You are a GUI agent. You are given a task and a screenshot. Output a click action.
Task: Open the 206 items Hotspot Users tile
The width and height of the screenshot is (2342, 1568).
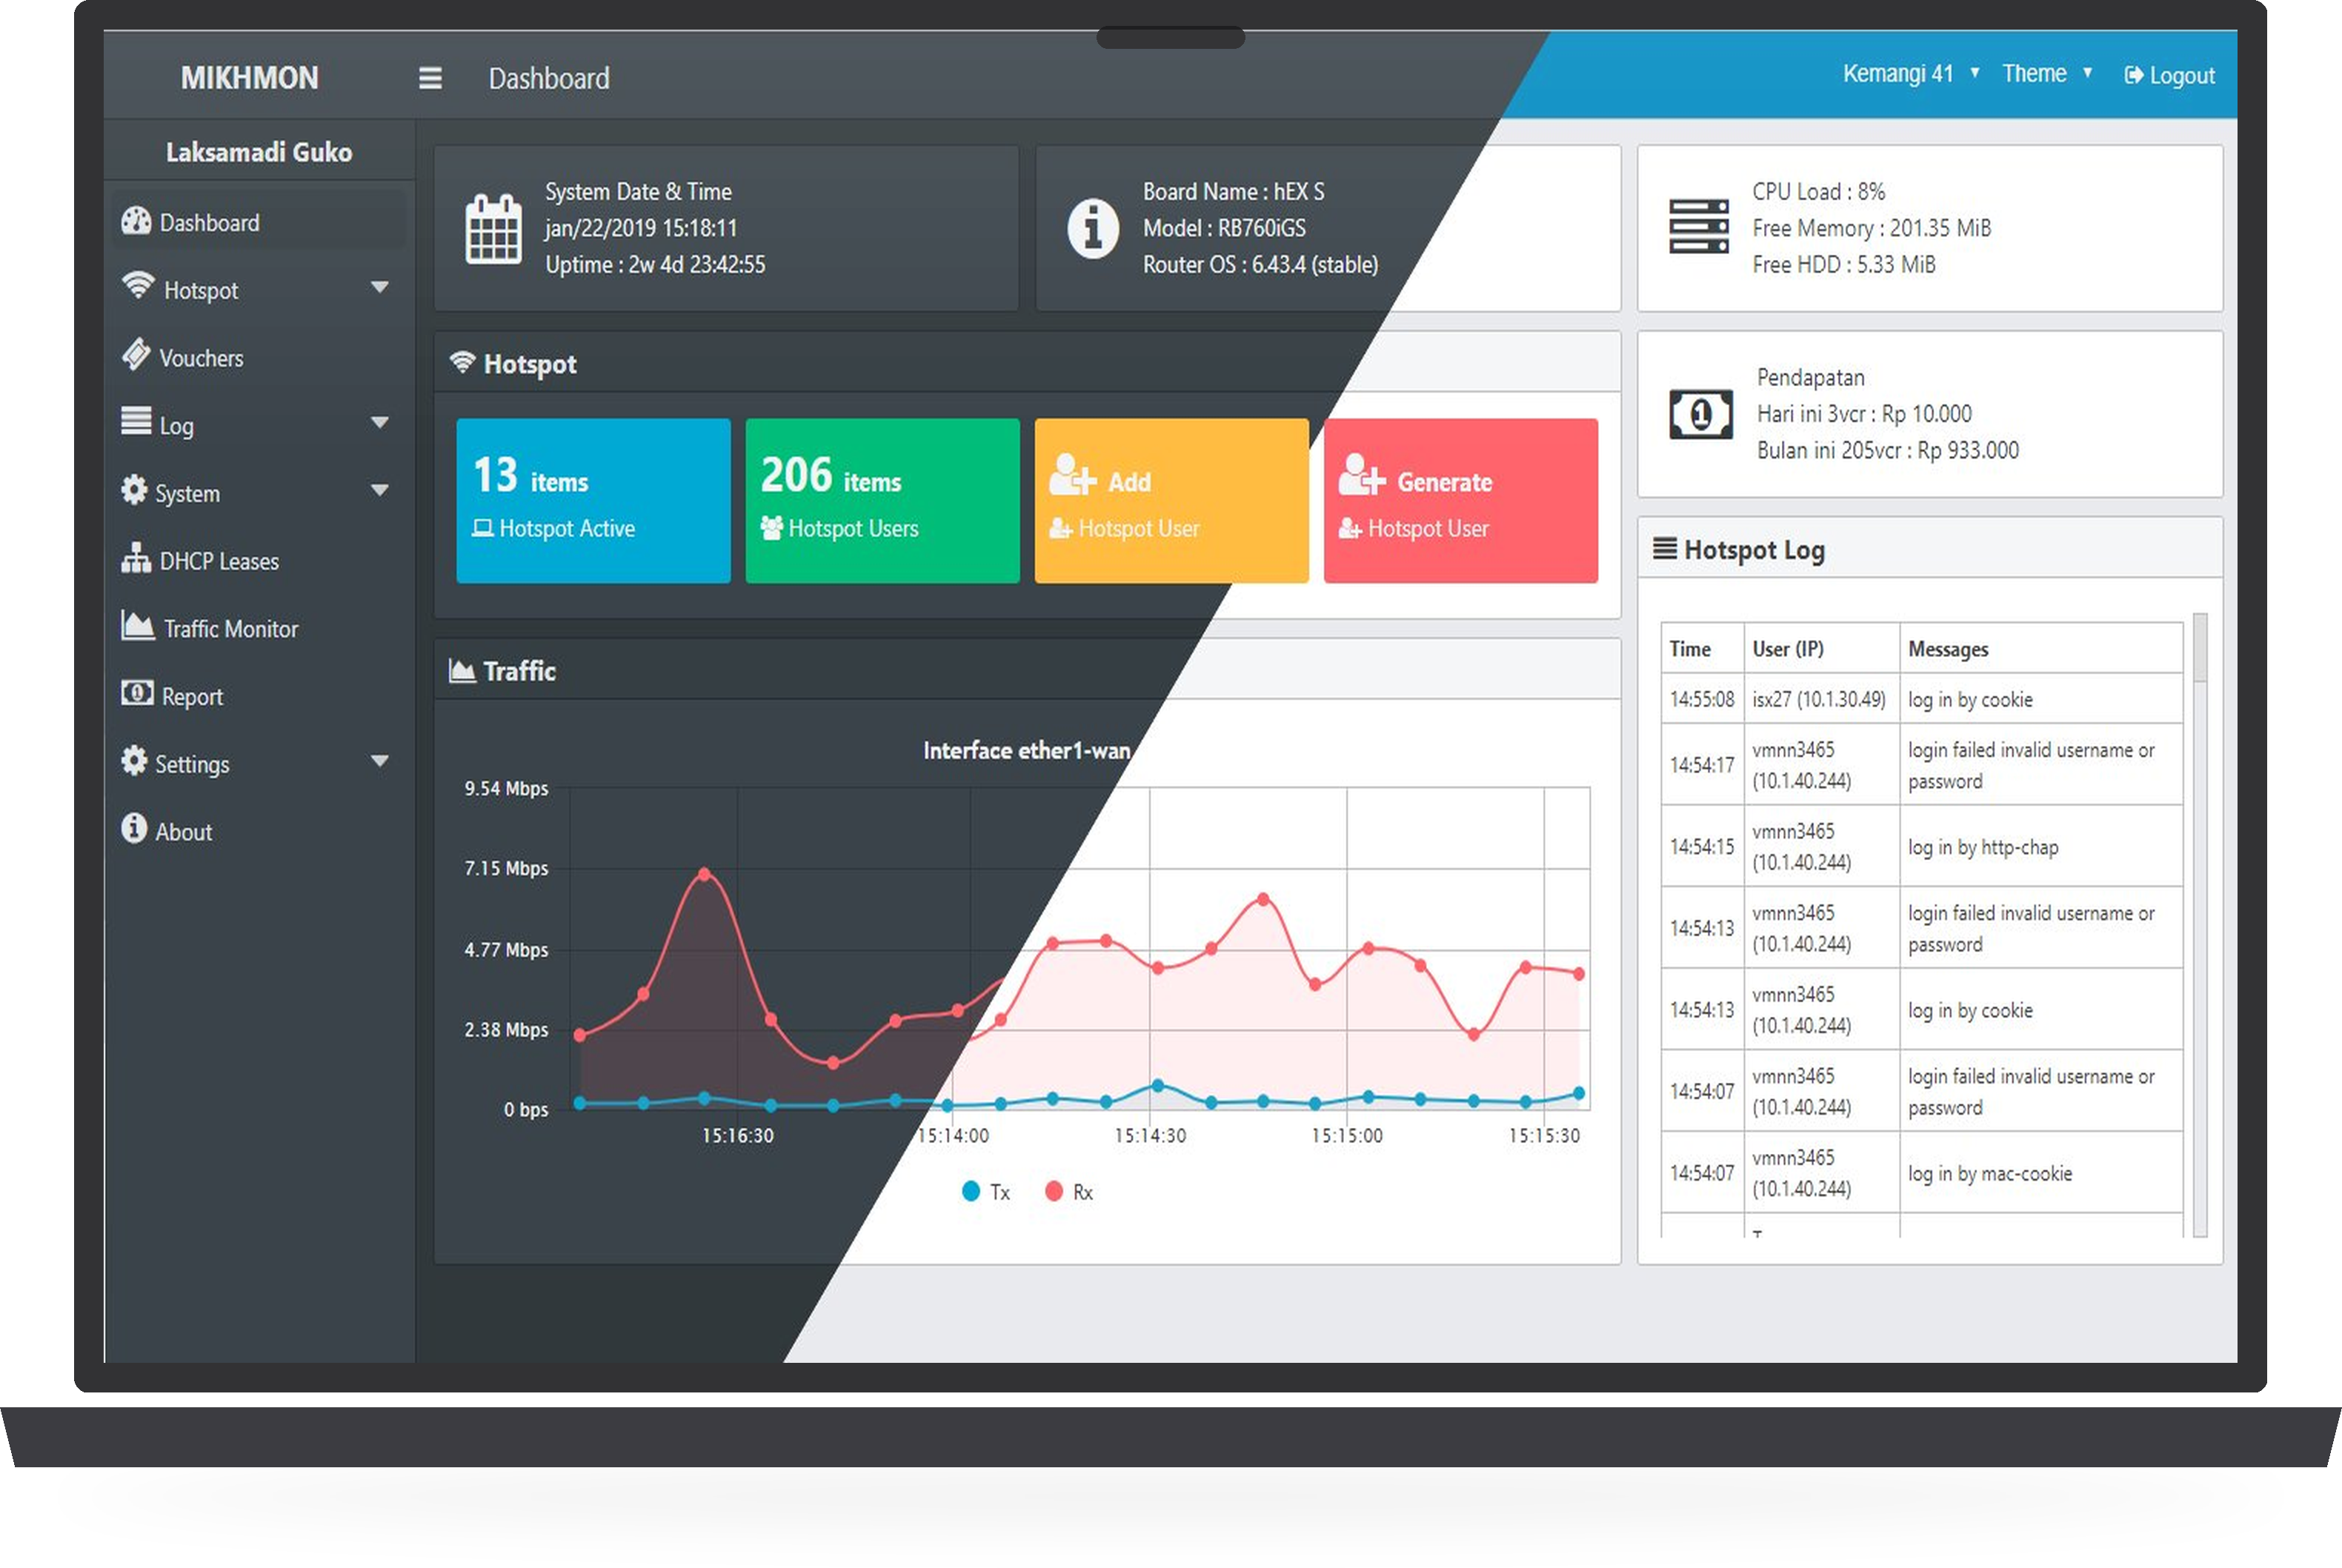pyautogui.click(x=882, y=501)
